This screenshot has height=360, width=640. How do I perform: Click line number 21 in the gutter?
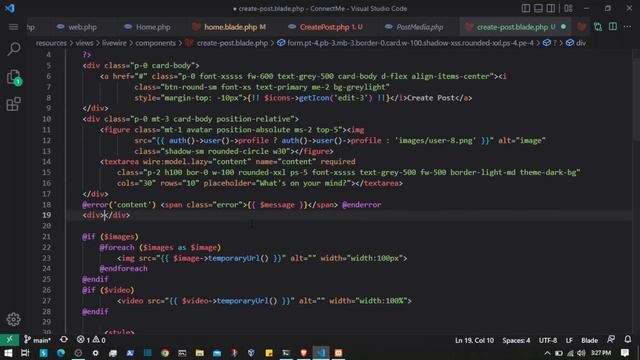pyautogui.click(x=47, y=237)
